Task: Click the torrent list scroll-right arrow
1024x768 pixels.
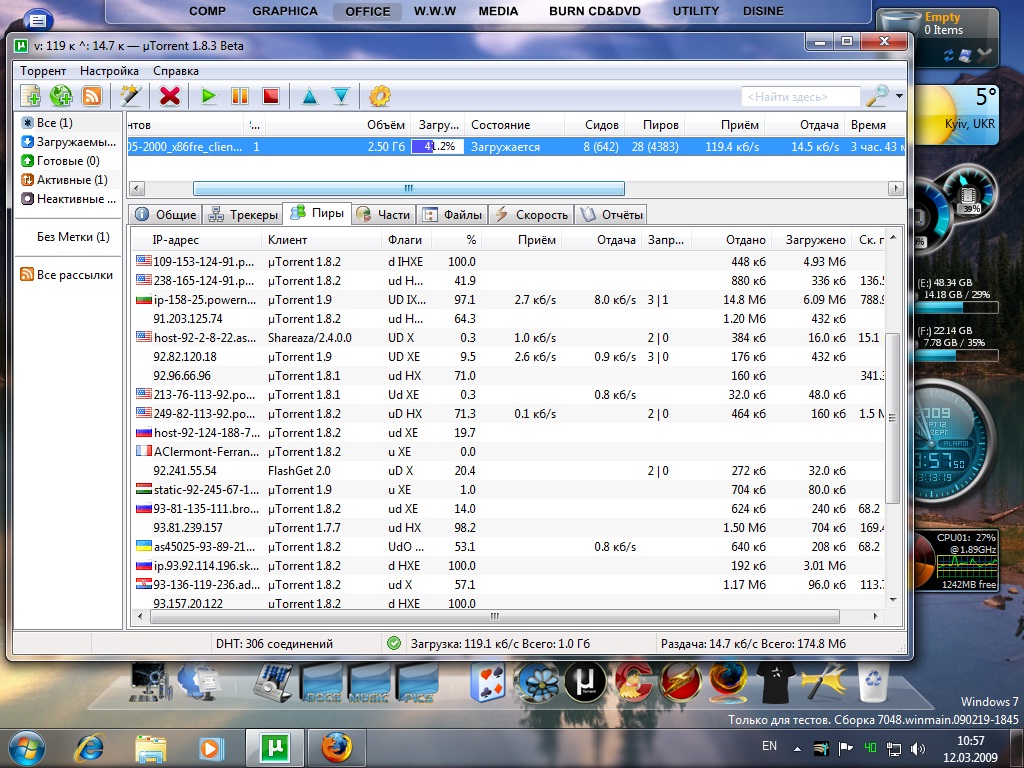Action: click(x=895, y=188)
